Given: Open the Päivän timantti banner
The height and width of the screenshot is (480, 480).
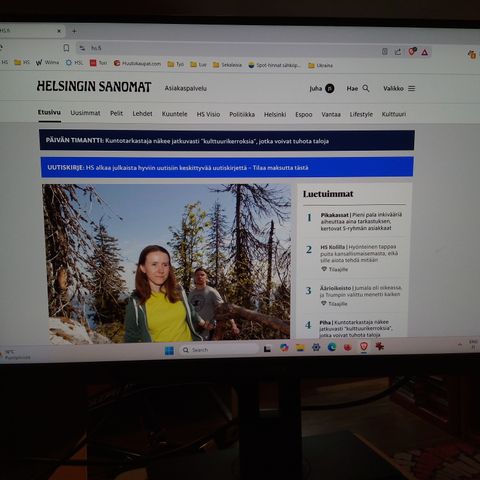Looking at the screenshot, I should point(227,140).
